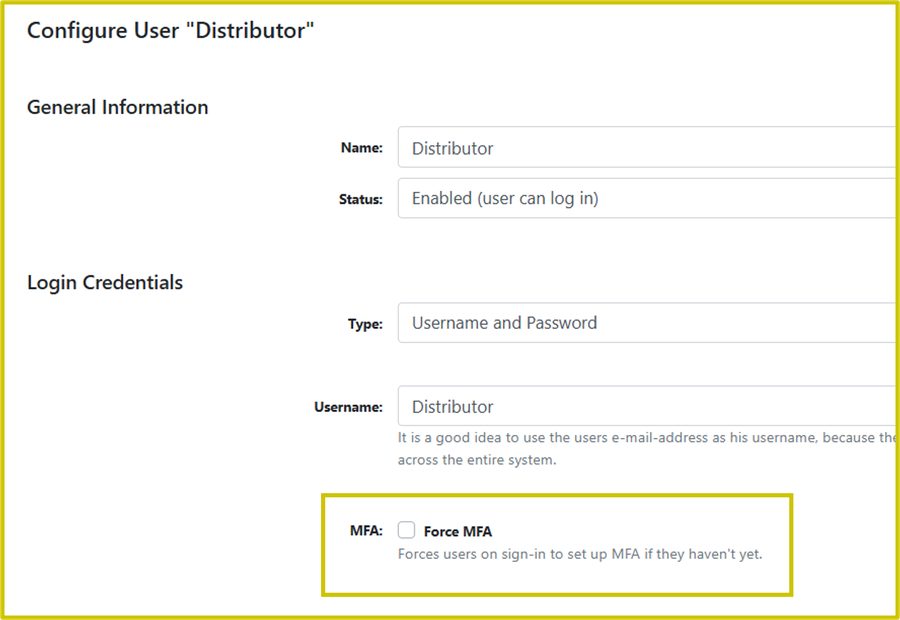Click the 'MFA:' field label
Screen dimensions: 900x620
366,530
